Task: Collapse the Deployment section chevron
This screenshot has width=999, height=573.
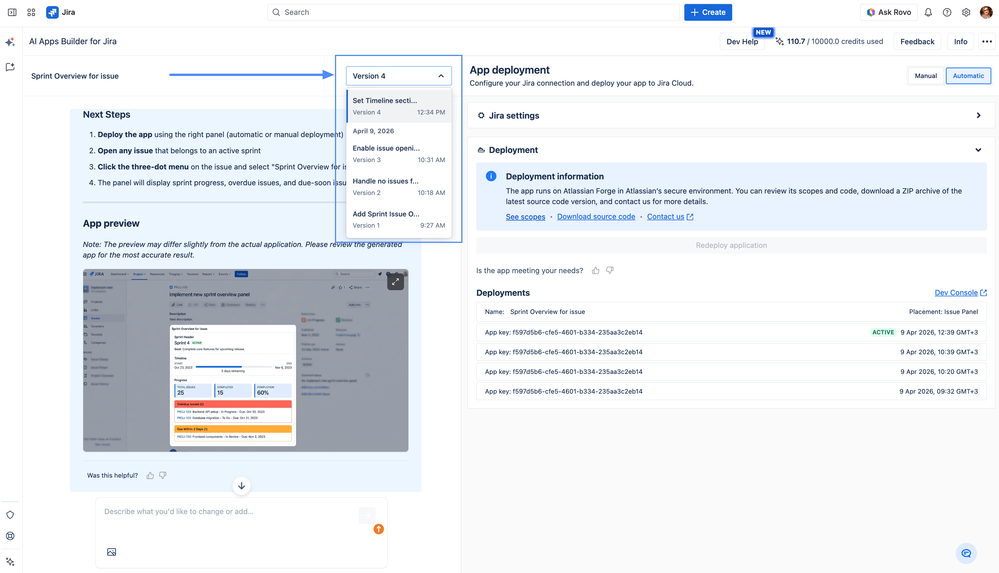Action: 978,150
